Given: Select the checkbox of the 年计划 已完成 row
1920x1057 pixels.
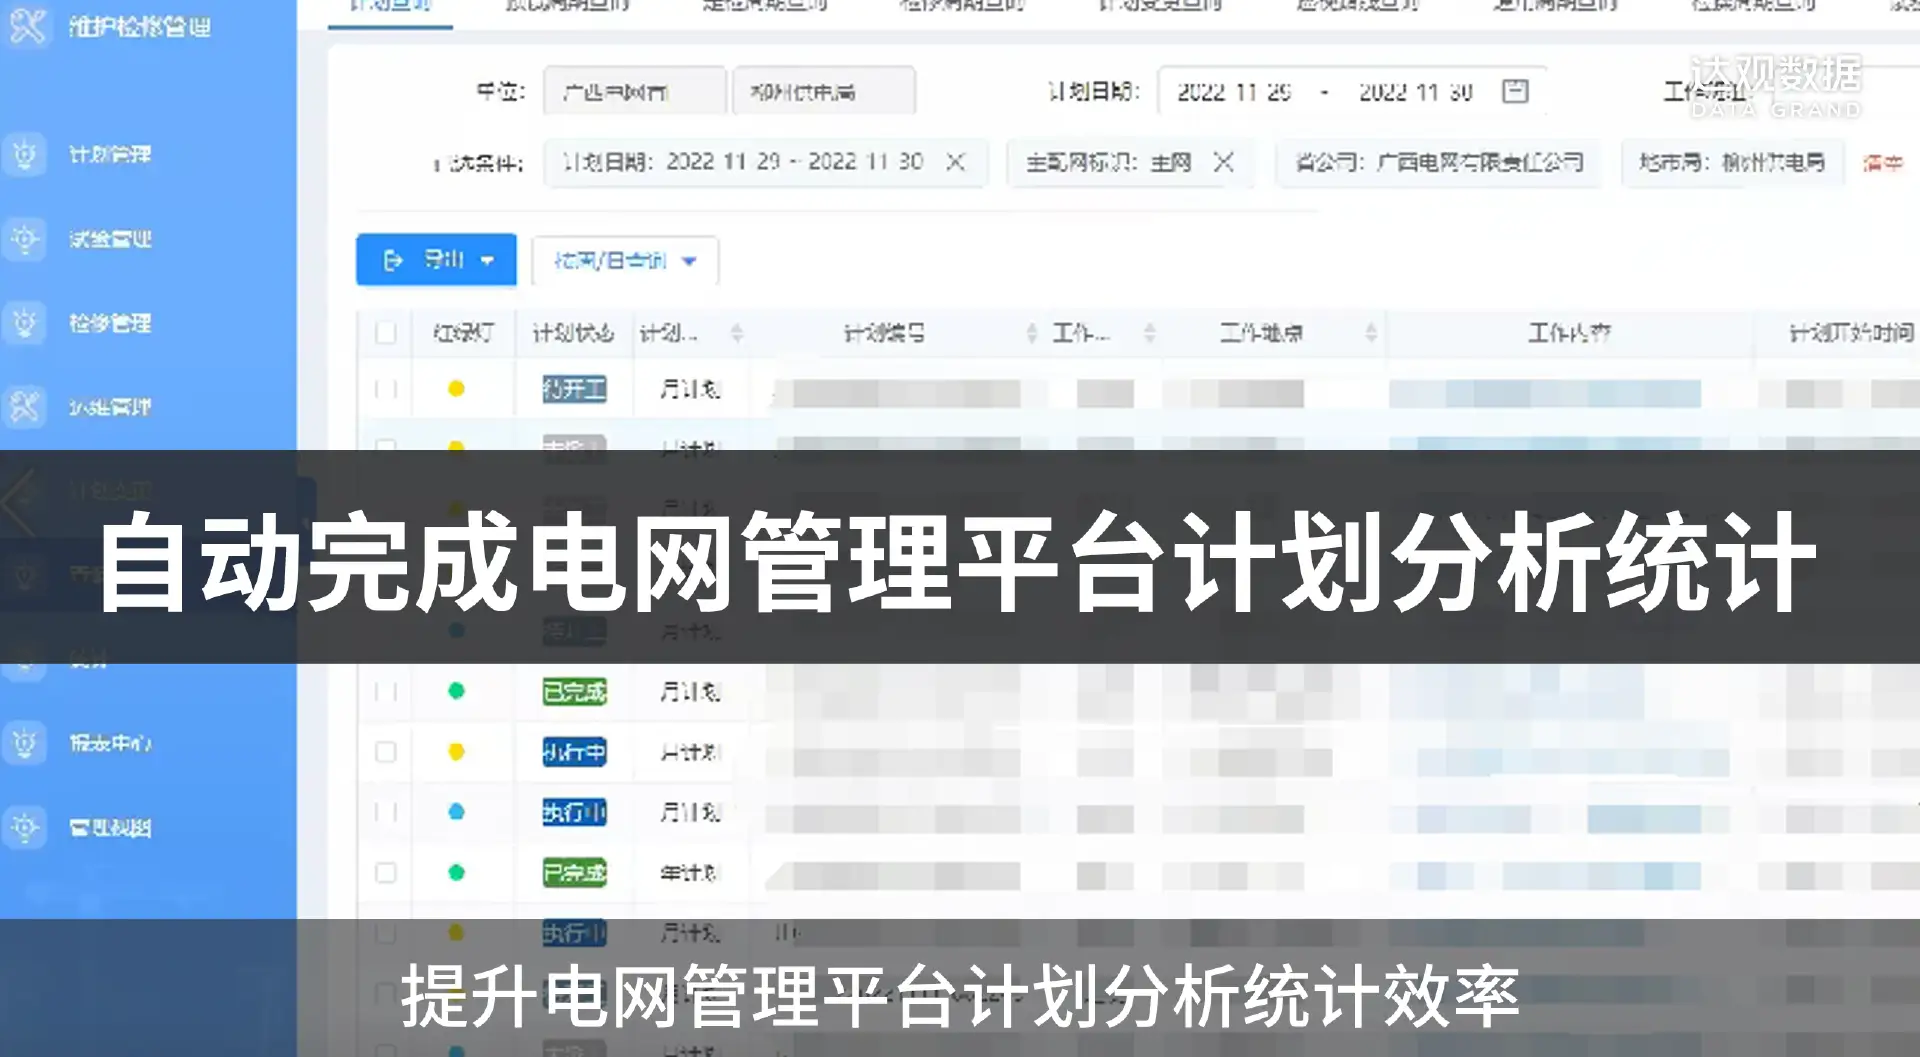Looking at the screenshot, I should tap(385, 873).
